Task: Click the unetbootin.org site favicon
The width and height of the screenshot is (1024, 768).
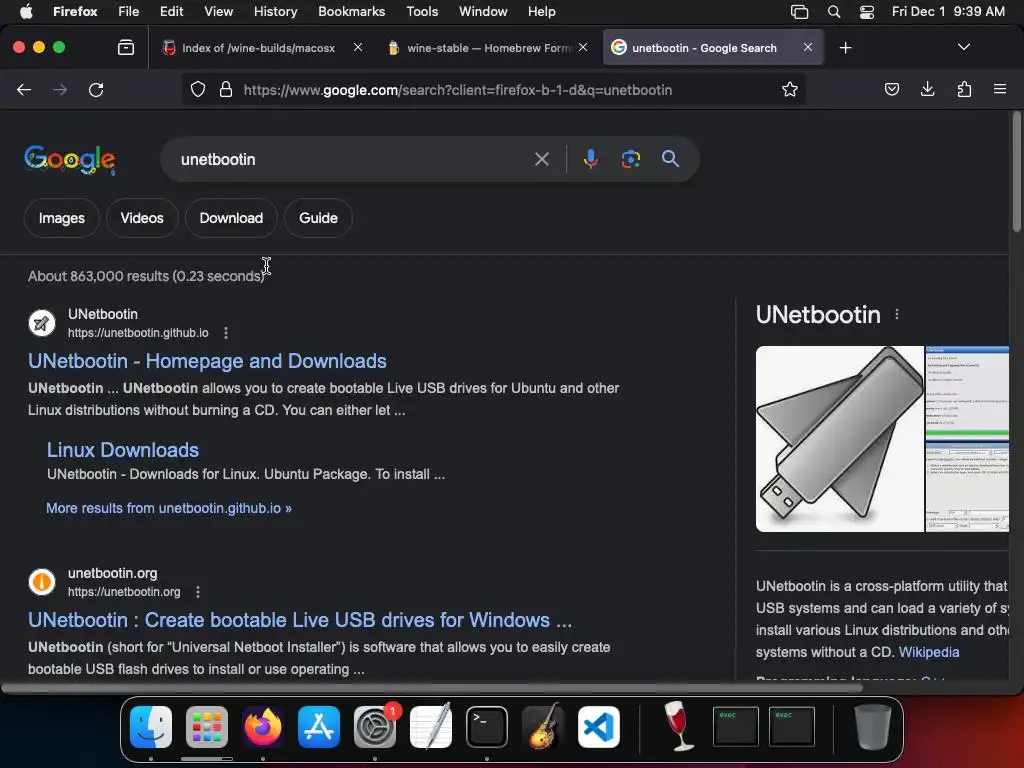Action: [x=42, y=581]
